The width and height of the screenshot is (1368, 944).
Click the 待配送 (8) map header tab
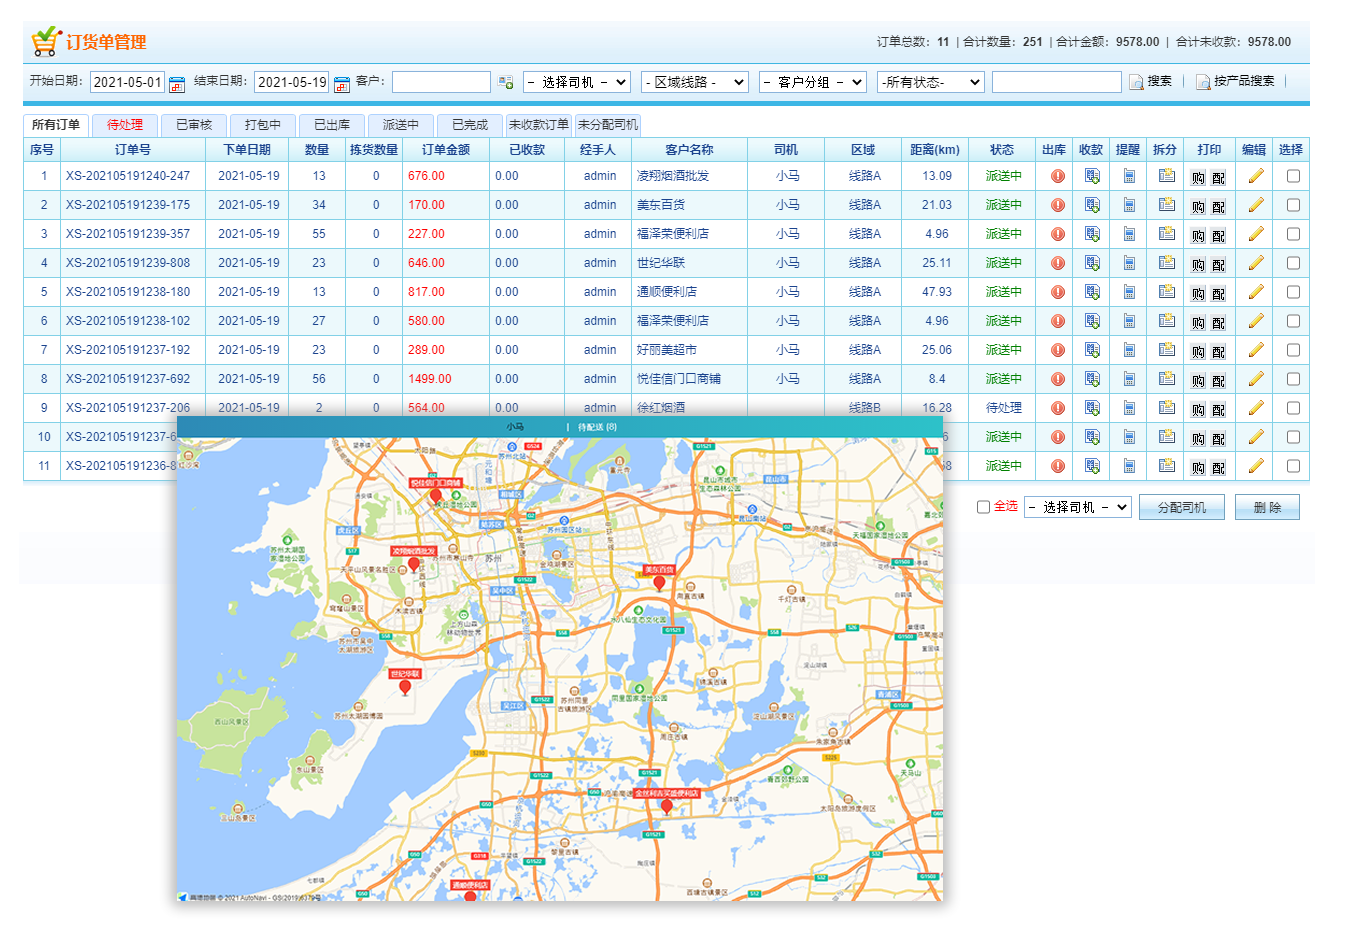coord(598,427)
